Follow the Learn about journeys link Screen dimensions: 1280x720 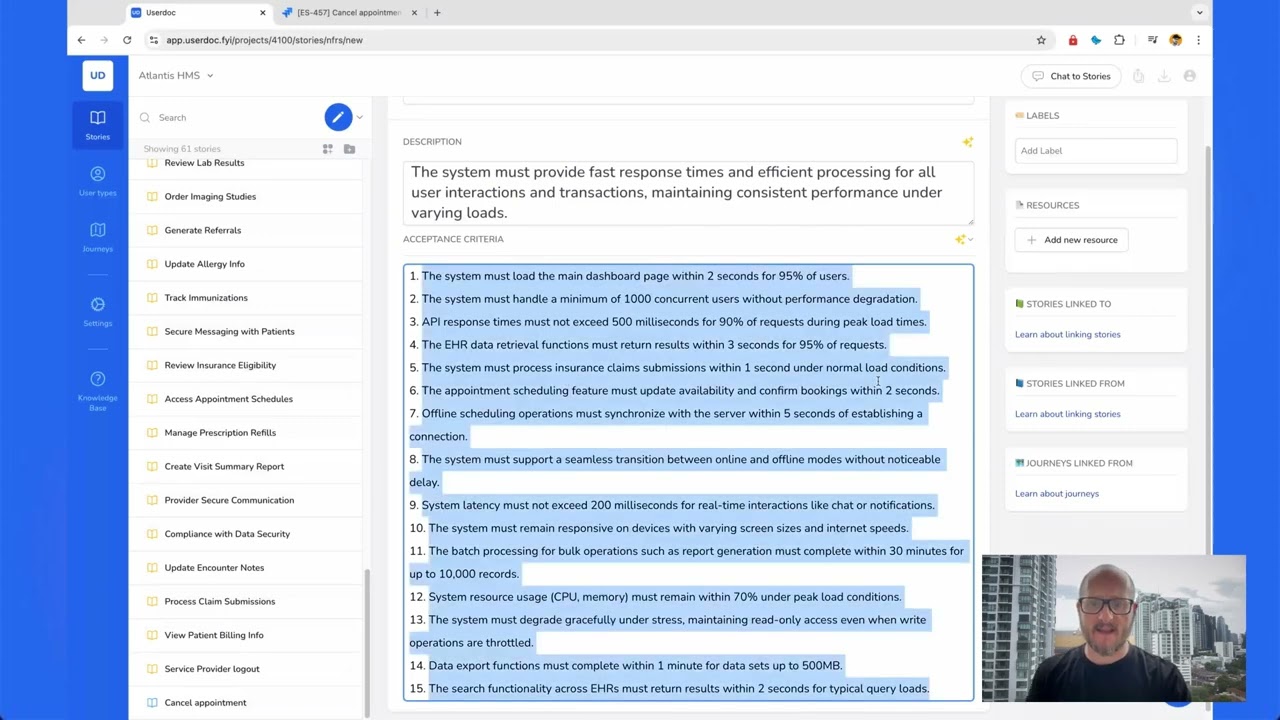(1056, 493)
